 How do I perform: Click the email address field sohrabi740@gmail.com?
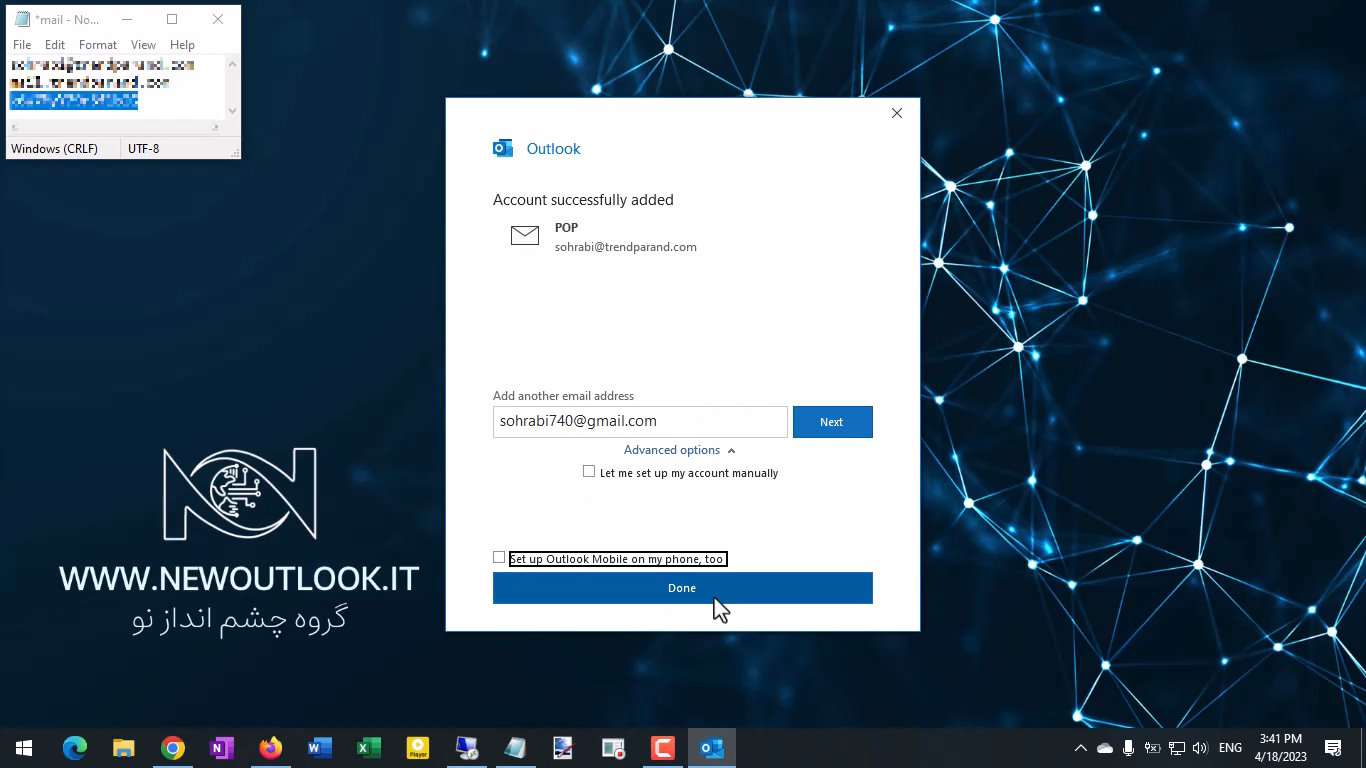(x=640, y=422)
